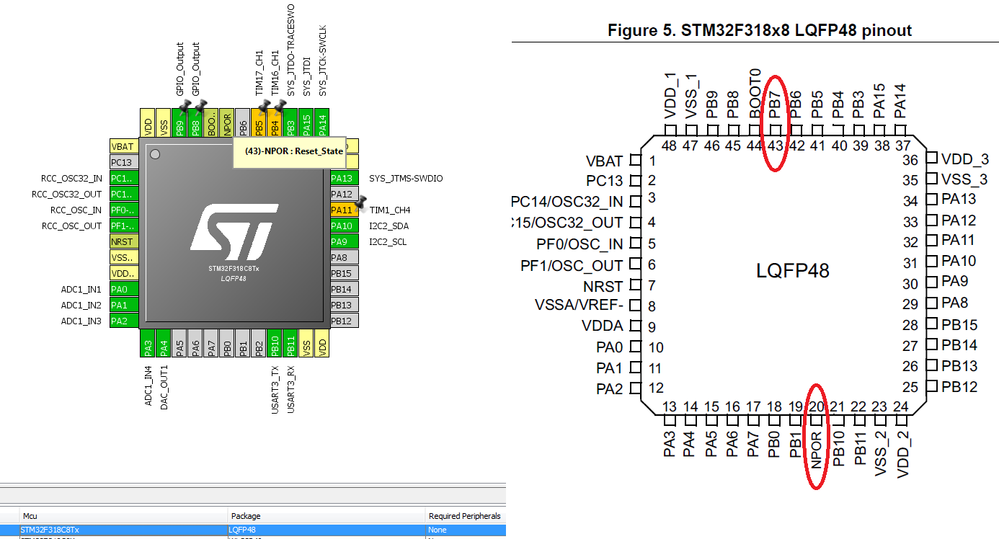The image size is (999, 539).
Task: Select the gray PA7 pin
Action: (212, 343)
